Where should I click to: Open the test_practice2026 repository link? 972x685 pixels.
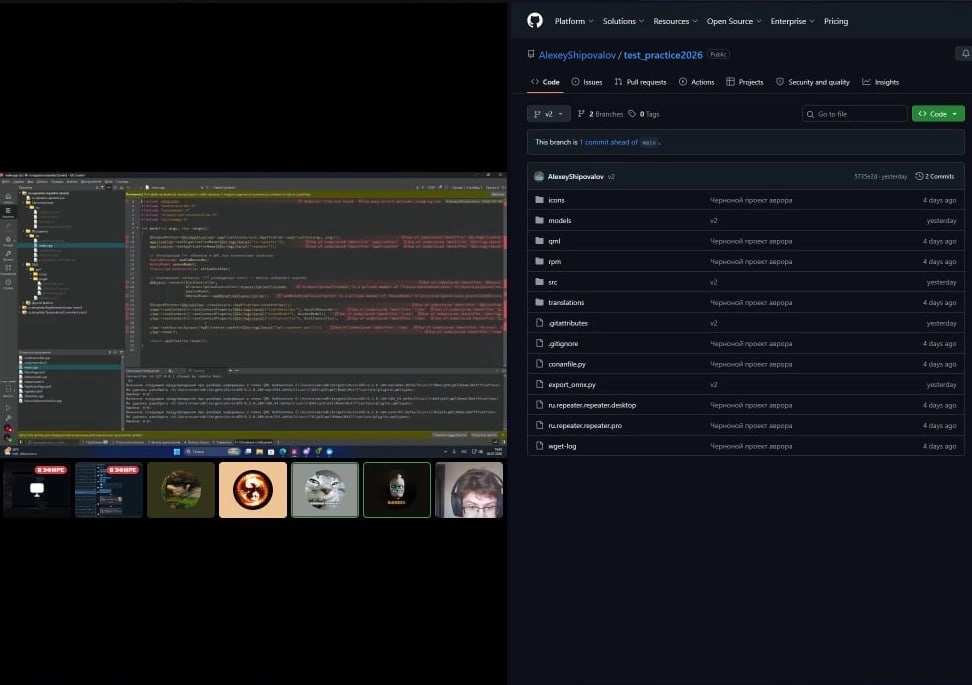point(663,55)
